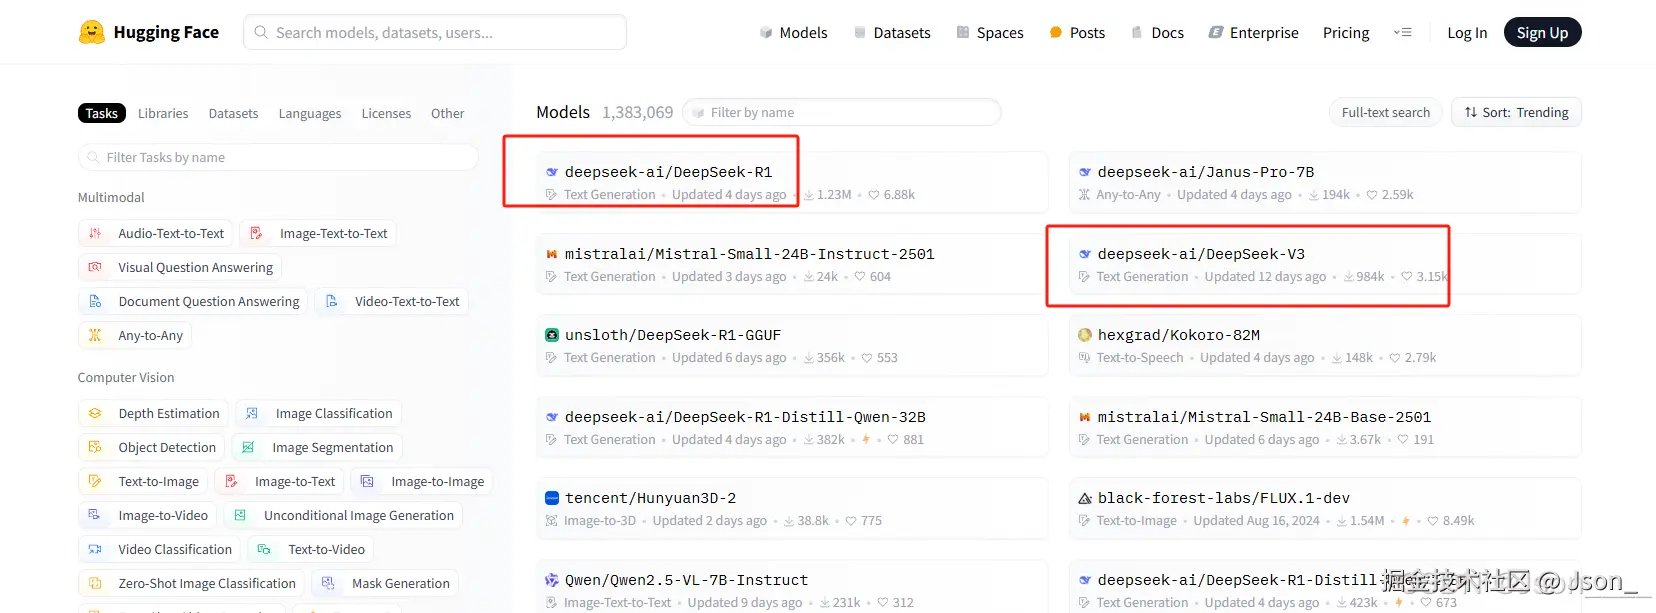Select the Mask Generation task tag

(385, 583)
